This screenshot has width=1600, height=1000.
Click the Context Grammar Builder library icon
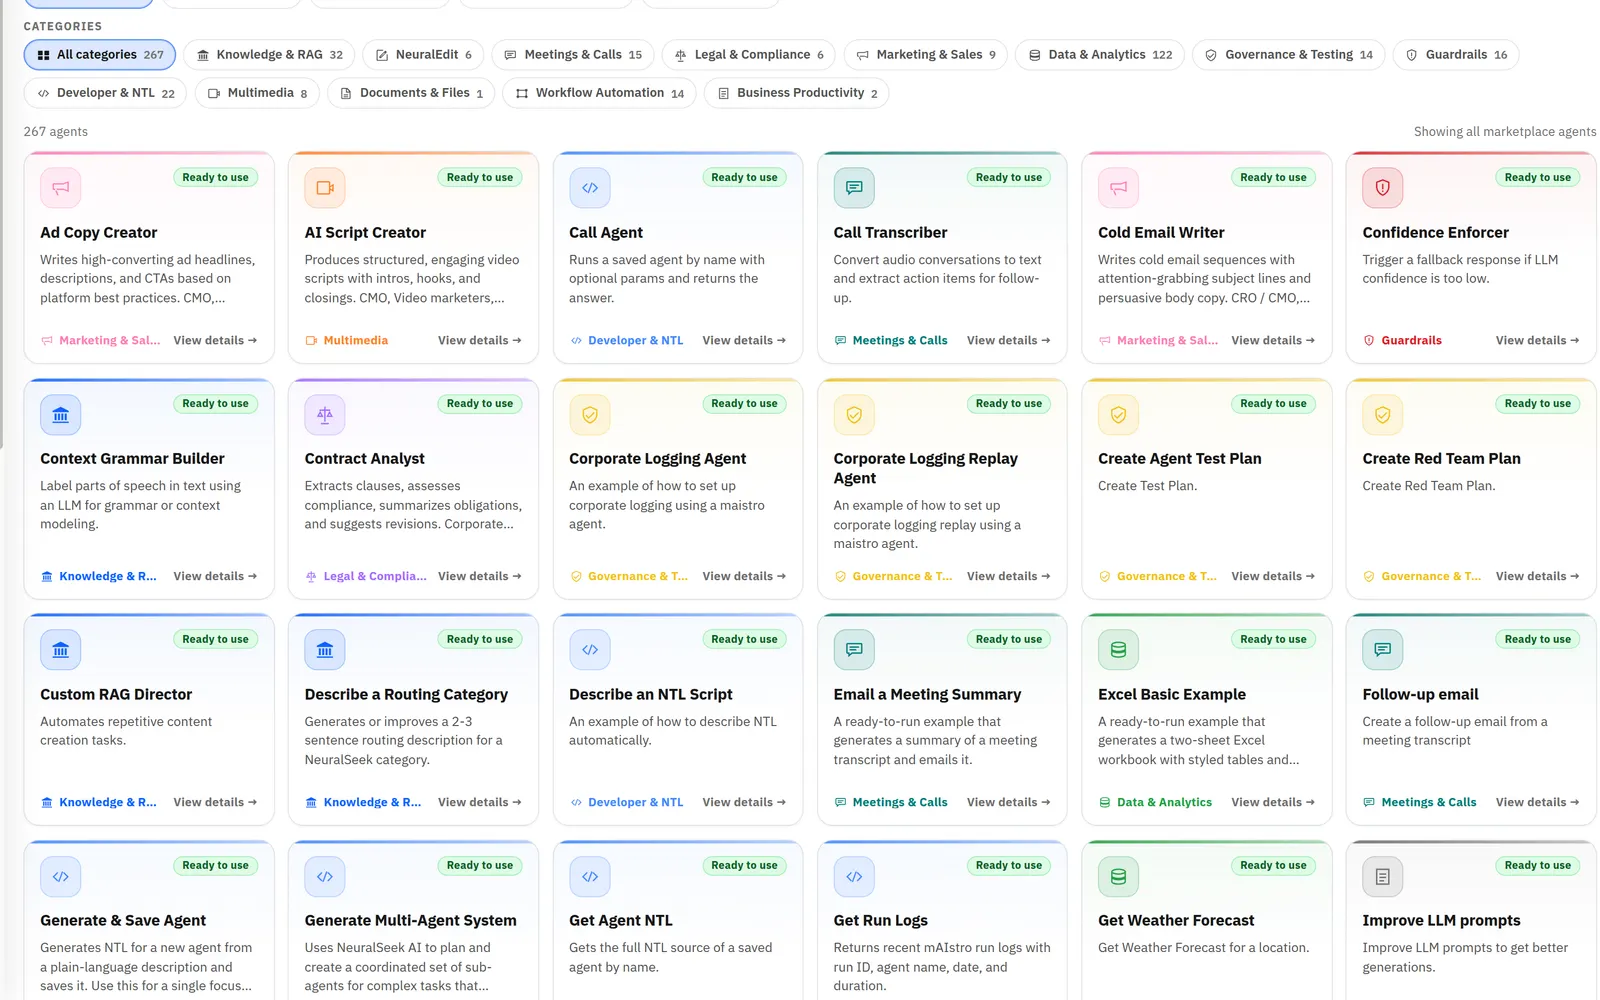click(61, 415)
